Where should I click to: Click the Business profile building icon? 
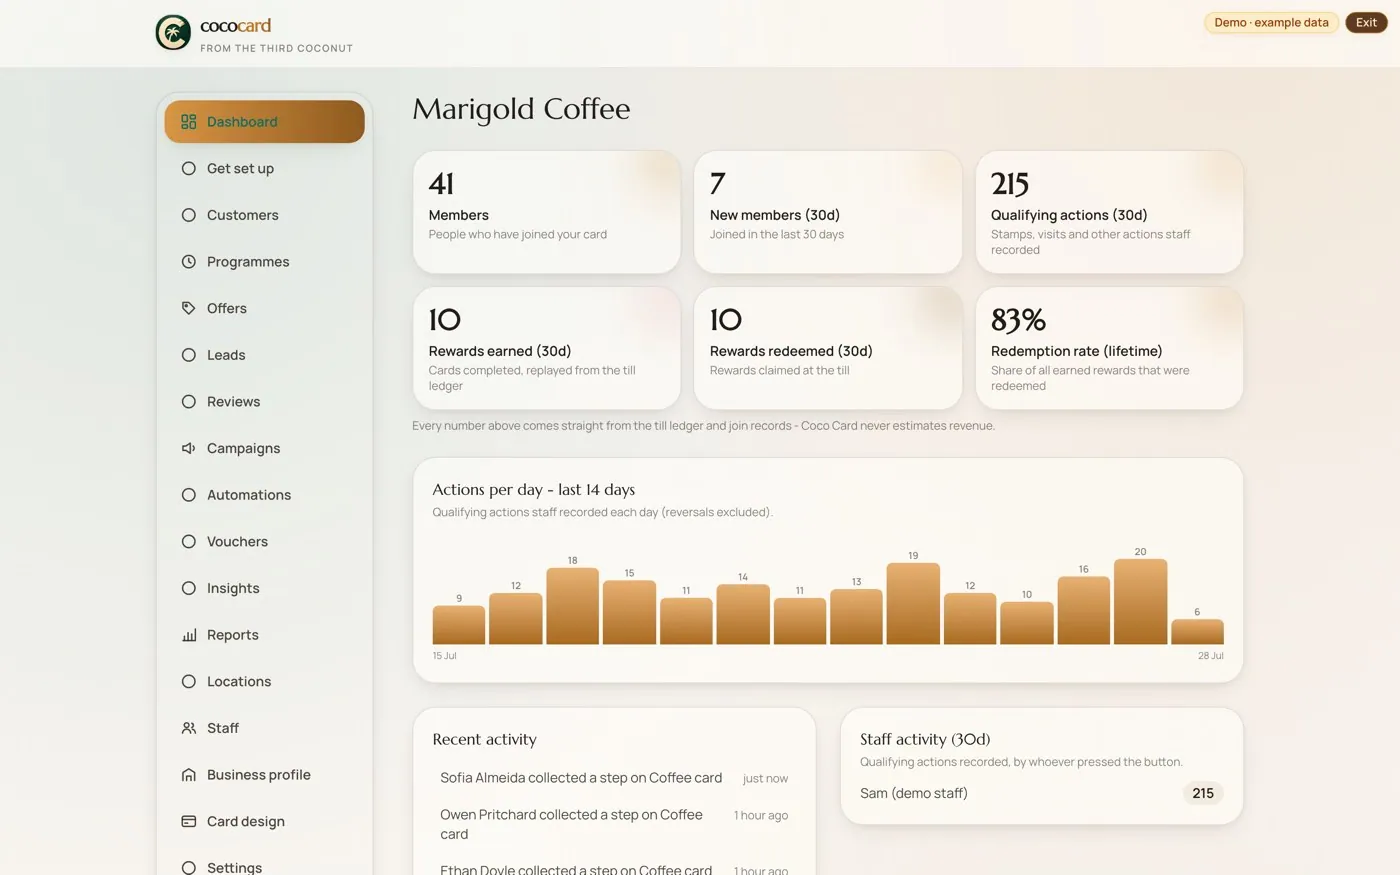[x=188, y=775]
